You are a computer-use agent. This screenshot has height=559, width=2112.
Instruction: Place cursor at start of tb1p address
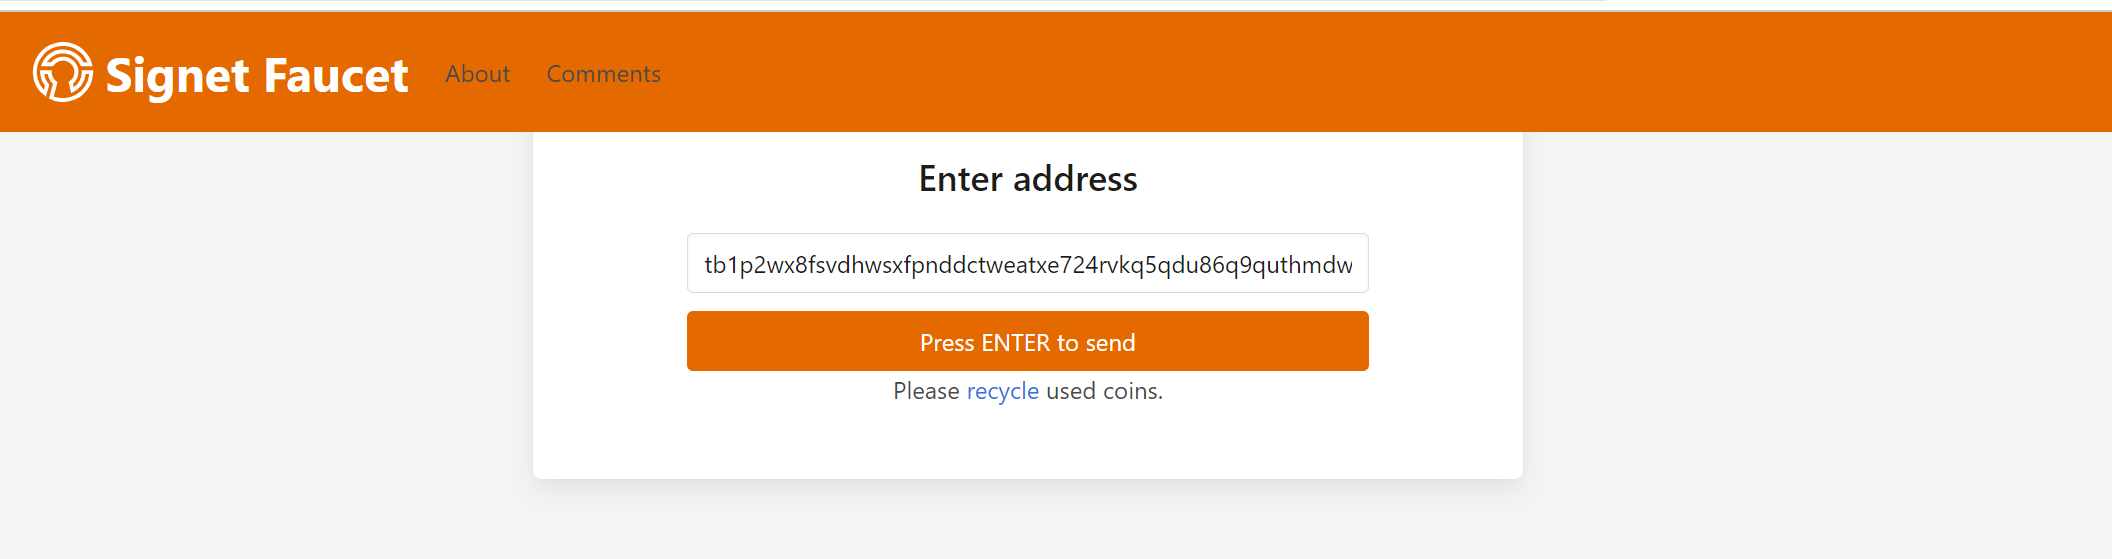tap(705, 264)
